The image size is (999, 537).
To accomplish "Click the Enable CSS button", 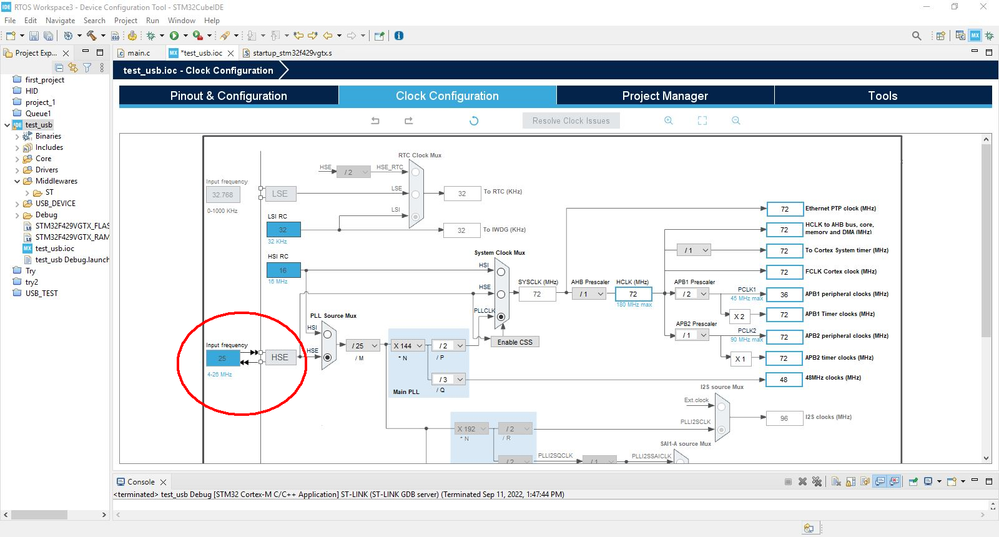I will pyautogui.click(x=515, y=342).
